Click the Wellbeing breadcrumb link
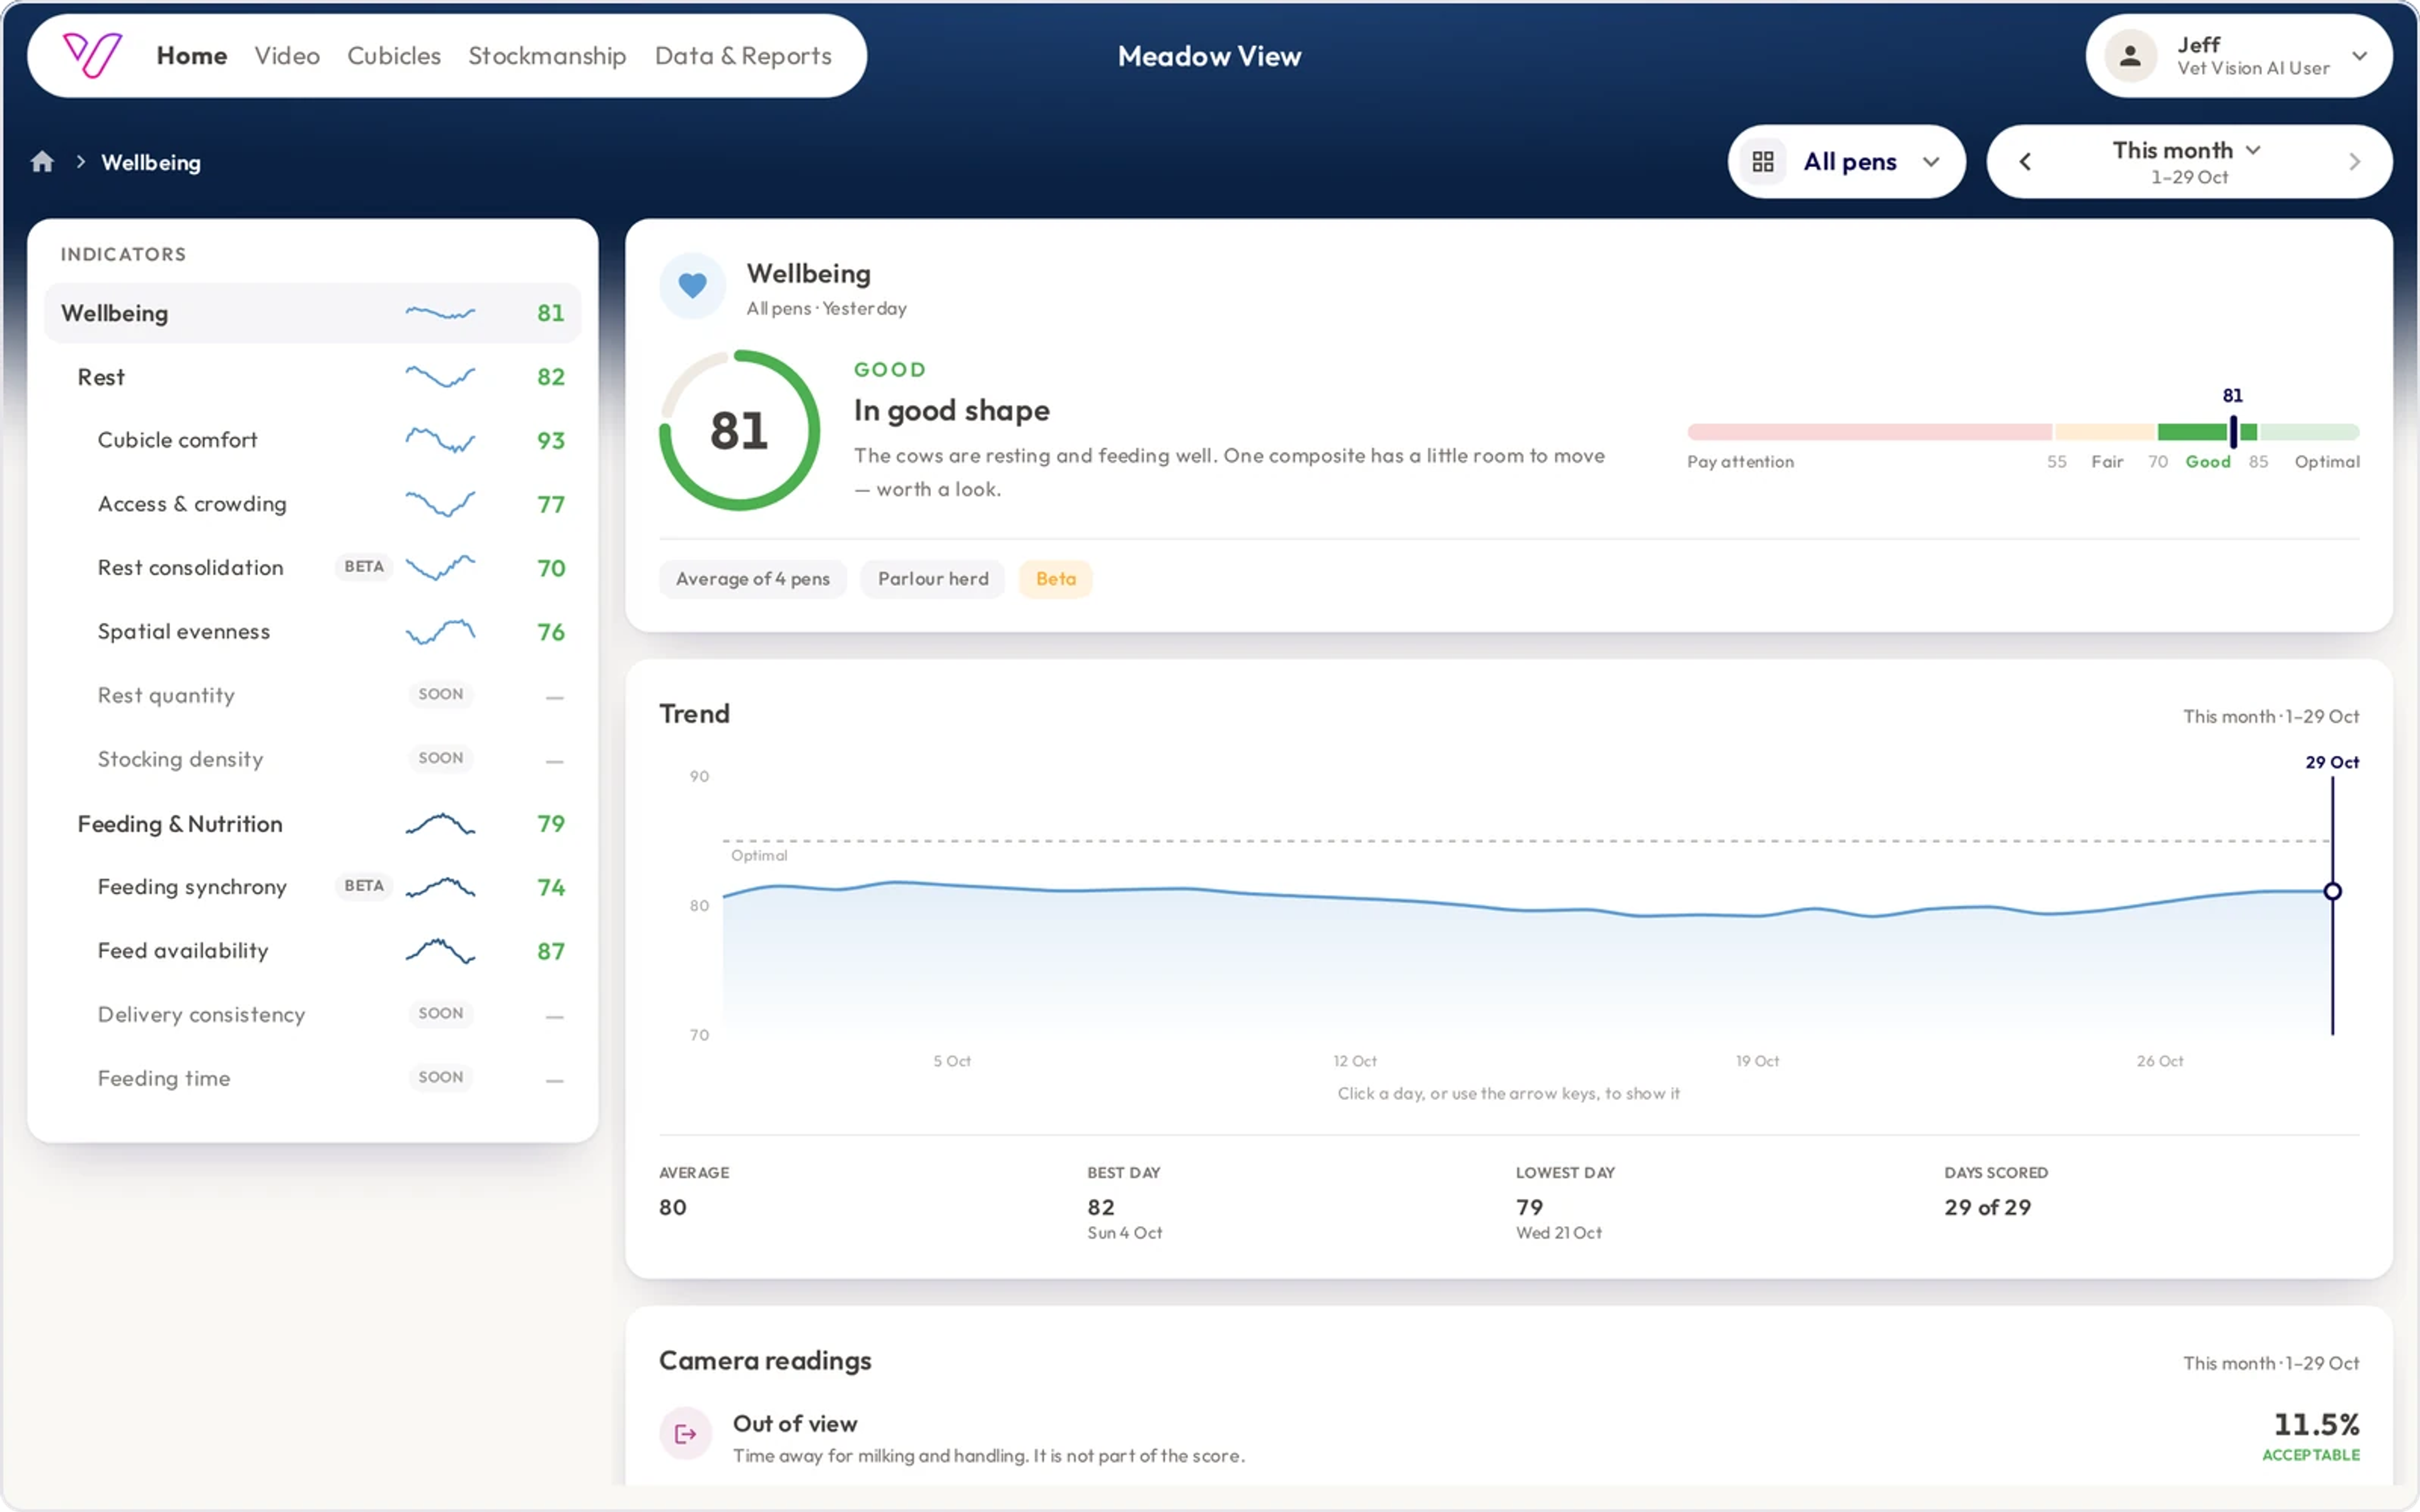2420x1512 pixels. pos(151,162)
